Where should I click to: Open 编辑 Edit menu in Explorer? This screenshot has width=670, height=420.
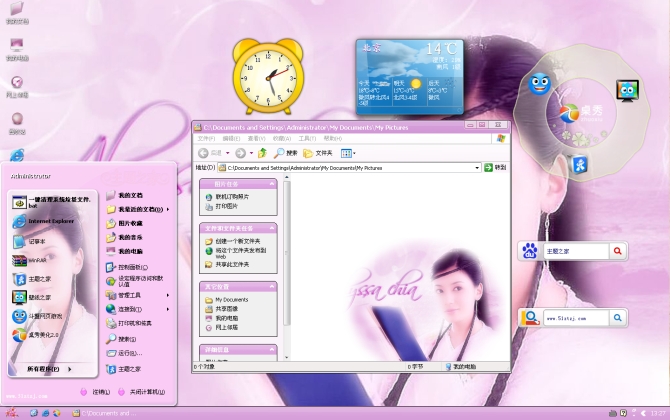click(231, 138)
